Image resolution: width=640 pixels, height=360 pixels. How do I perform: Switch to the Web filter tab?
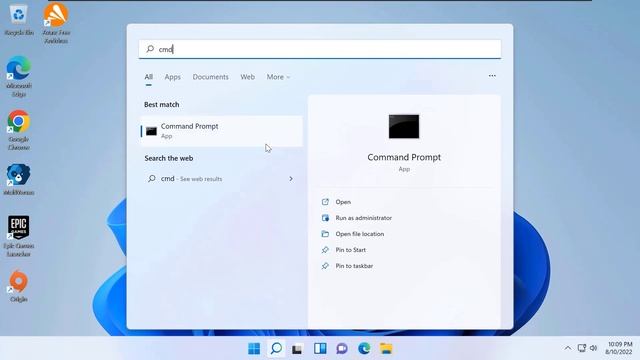pyautogui.click(x=247, y=77)
